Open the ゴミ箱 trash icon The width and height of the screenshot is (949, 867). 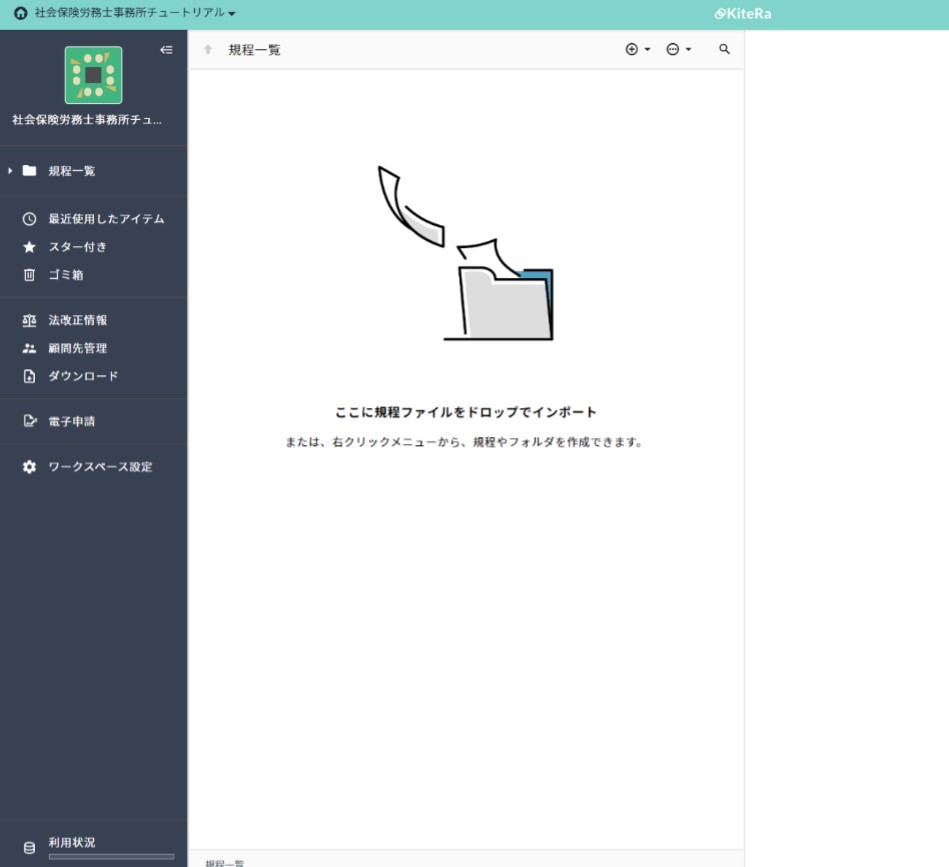point(30,275)
